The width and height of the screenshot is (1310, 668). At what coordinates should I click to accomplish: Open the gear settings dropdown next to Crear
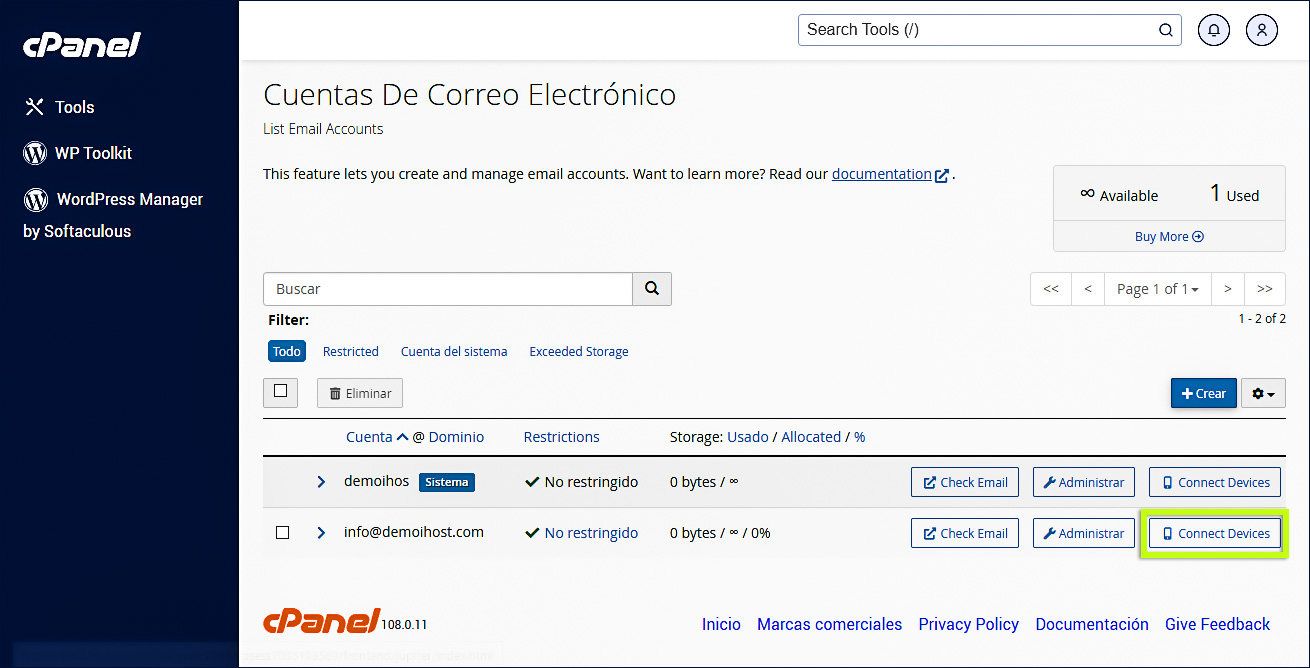(1262, 393)
